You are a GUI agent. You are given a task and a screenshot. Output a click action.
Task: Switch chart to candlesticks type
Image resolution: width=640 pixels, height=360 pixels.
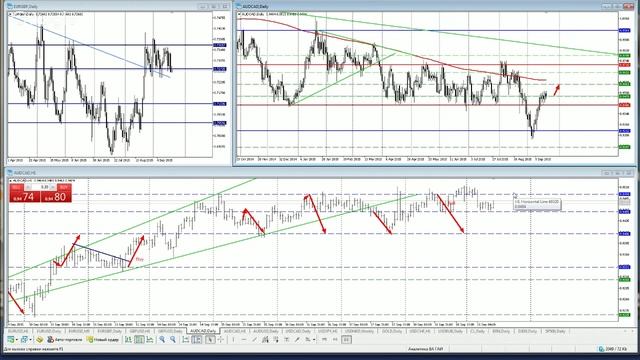click(x=139, y=340)
